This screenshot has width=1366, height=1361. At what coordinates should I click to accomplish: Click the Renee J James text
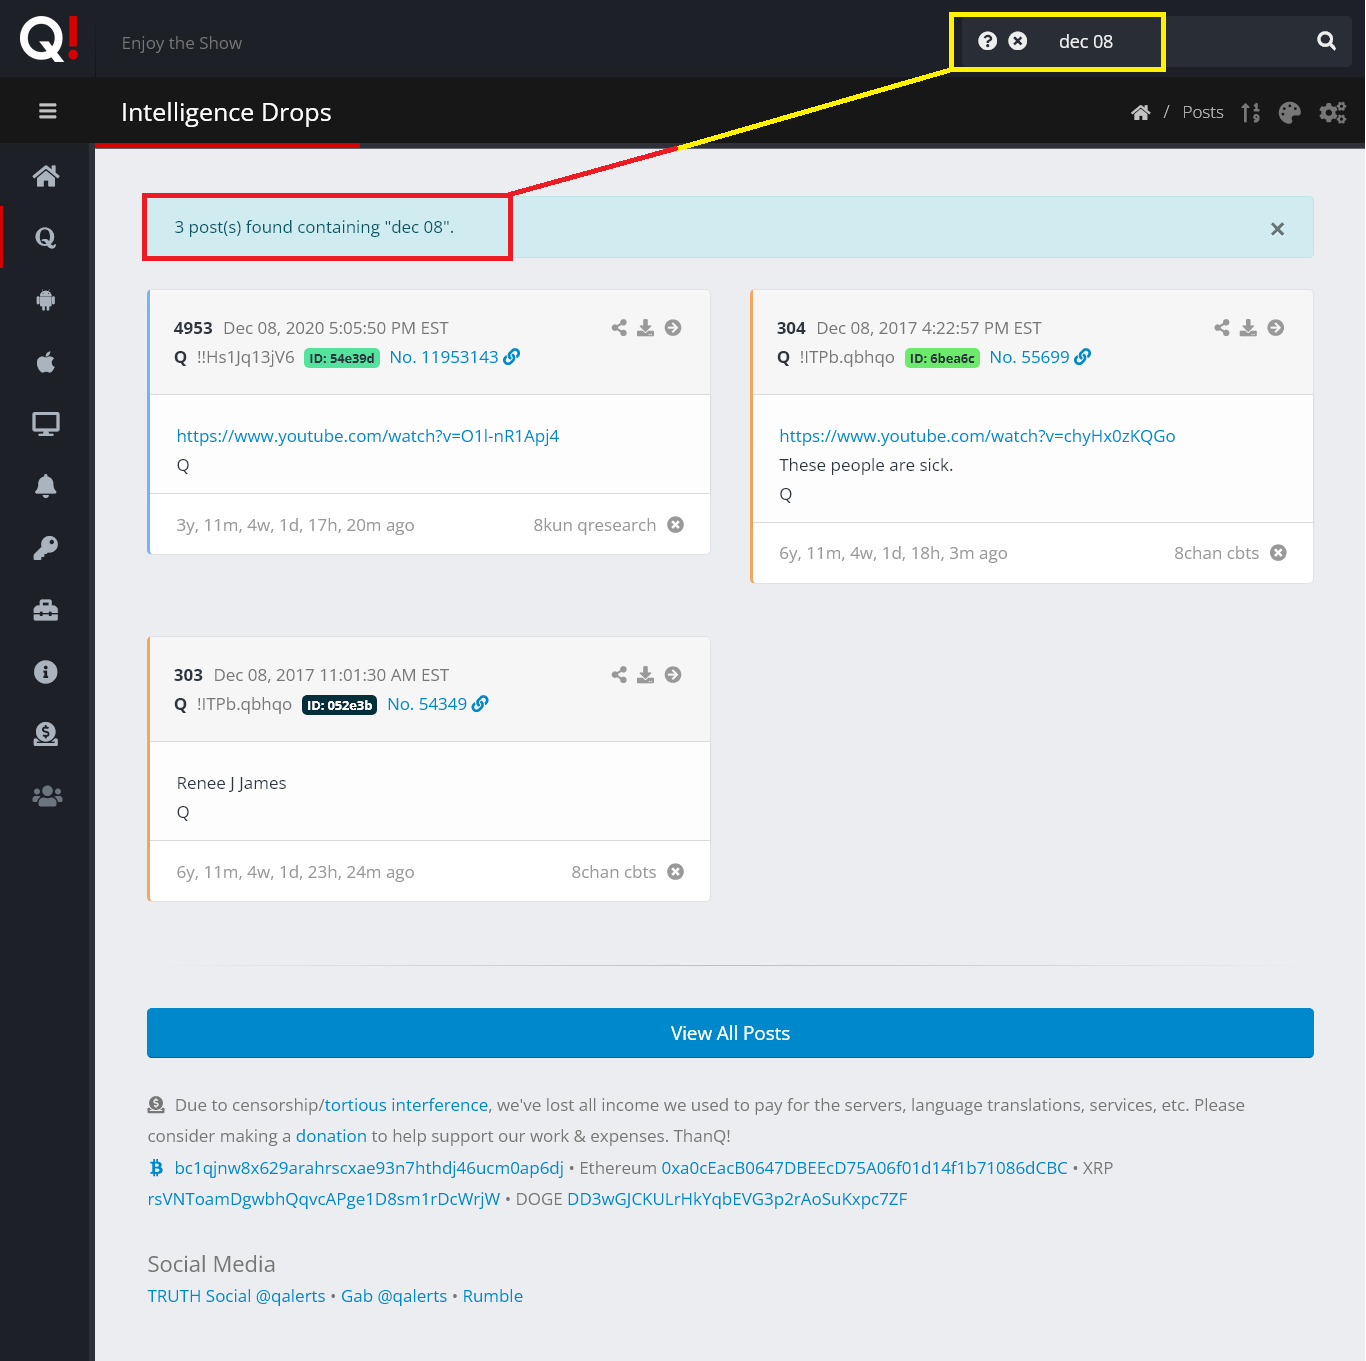click(x=231, y=783)
